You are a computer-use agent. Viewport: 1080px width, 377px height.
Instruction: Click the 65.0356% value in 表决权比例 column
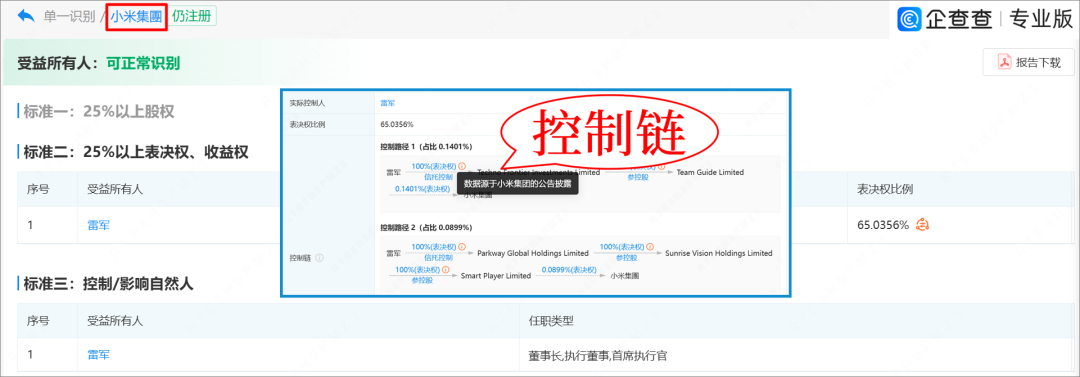coord(883,225)
